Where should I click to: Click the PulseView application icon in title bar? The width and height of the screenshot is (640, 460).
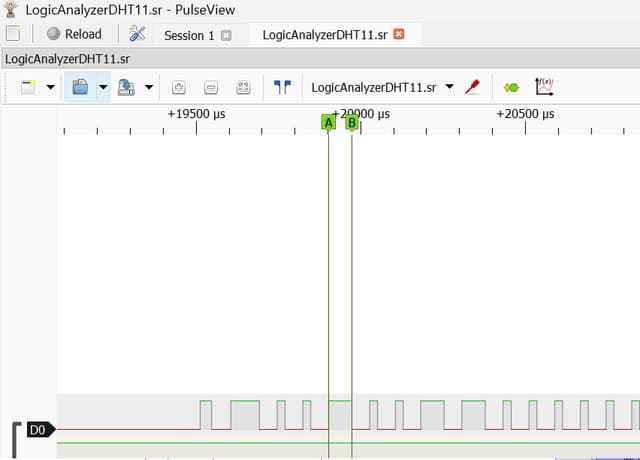click(10, 9)
